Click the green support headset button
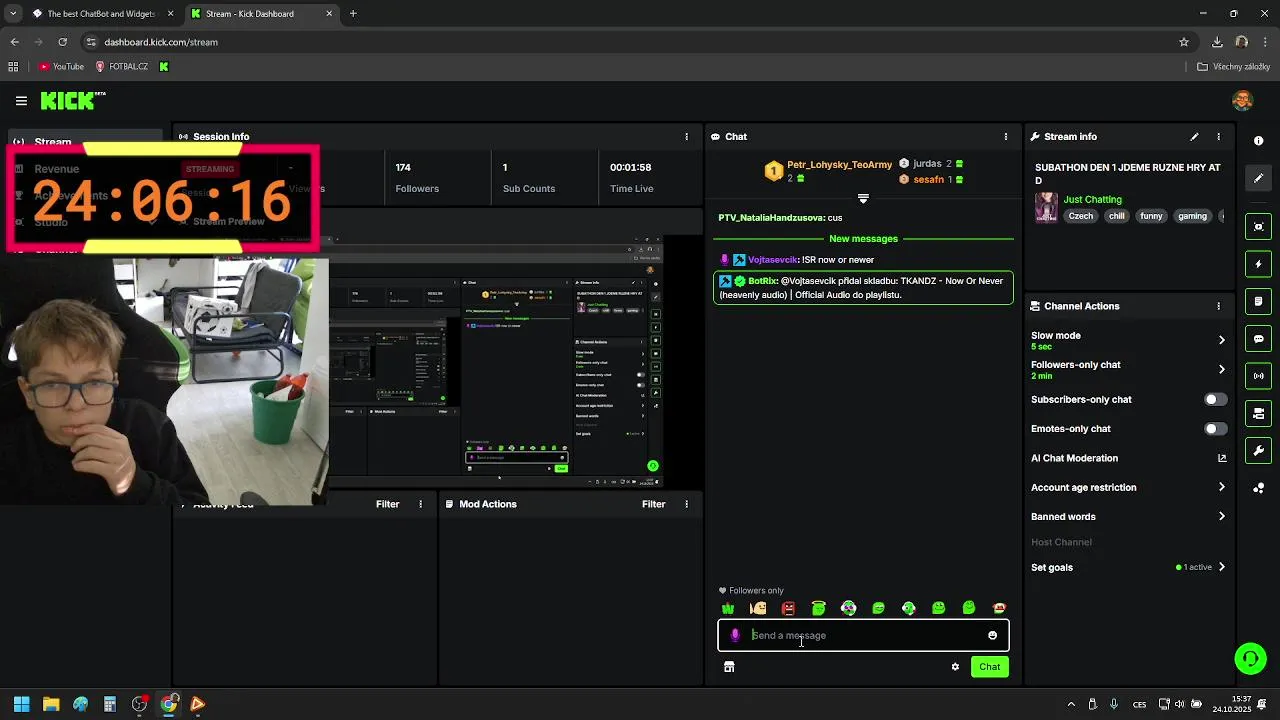The image size is (1280, 720). tap(1250, 658)
